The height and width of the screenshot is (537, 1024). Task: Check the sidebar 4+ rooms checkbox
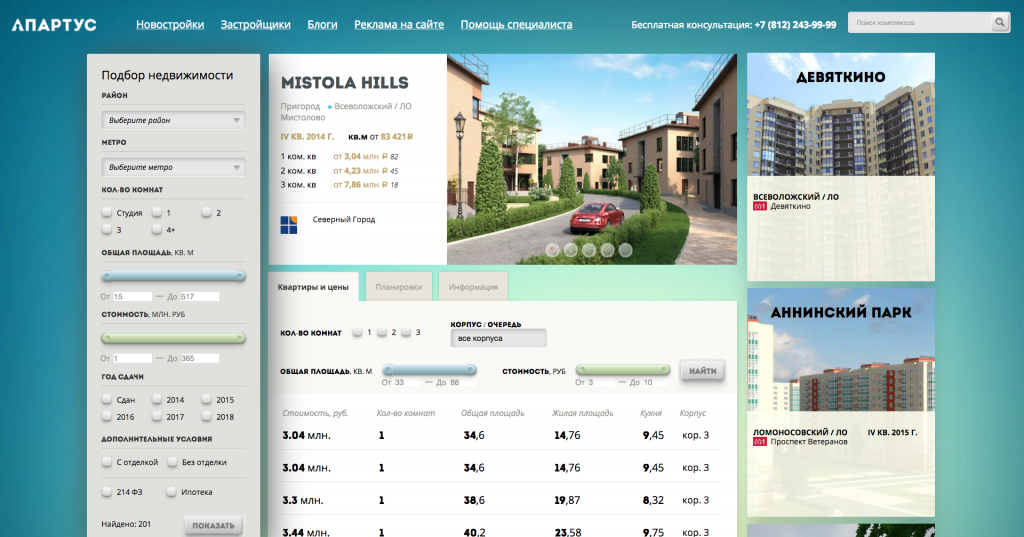coord(157,229)
